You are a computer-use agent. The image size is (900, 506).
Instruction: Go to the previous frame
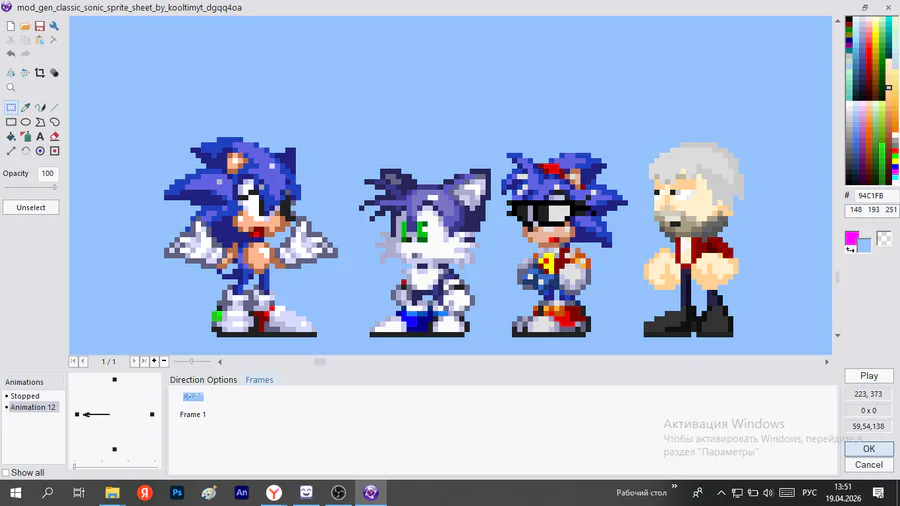click(83, 361)
